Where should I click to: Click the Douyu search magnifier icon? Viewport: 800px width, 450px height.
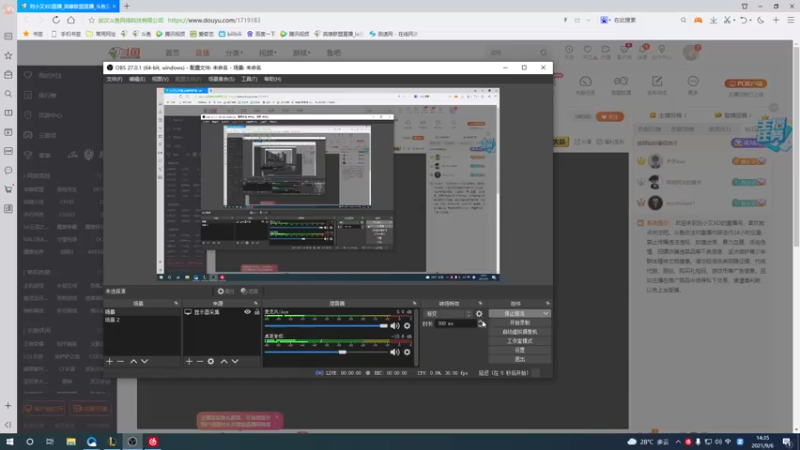tap(543, 53)
